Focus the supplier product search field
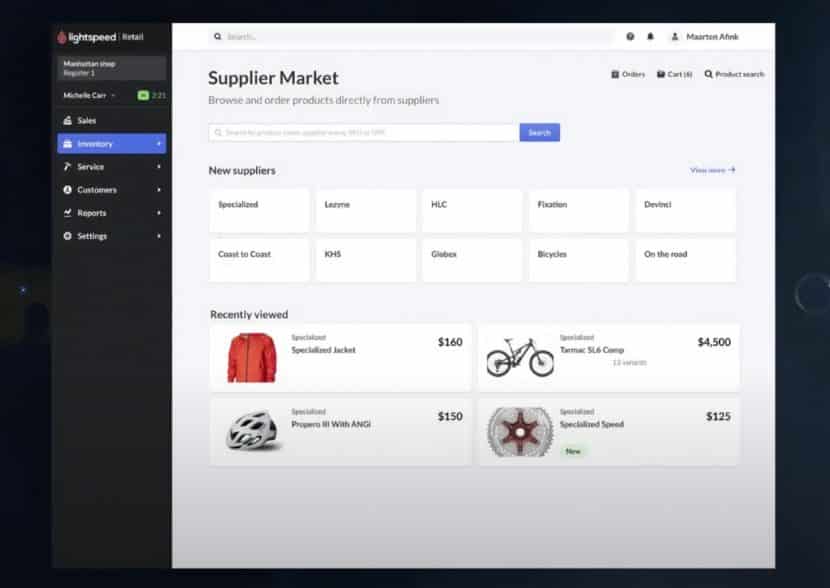This screenshot has width=830, height=588. coord(364,132)
